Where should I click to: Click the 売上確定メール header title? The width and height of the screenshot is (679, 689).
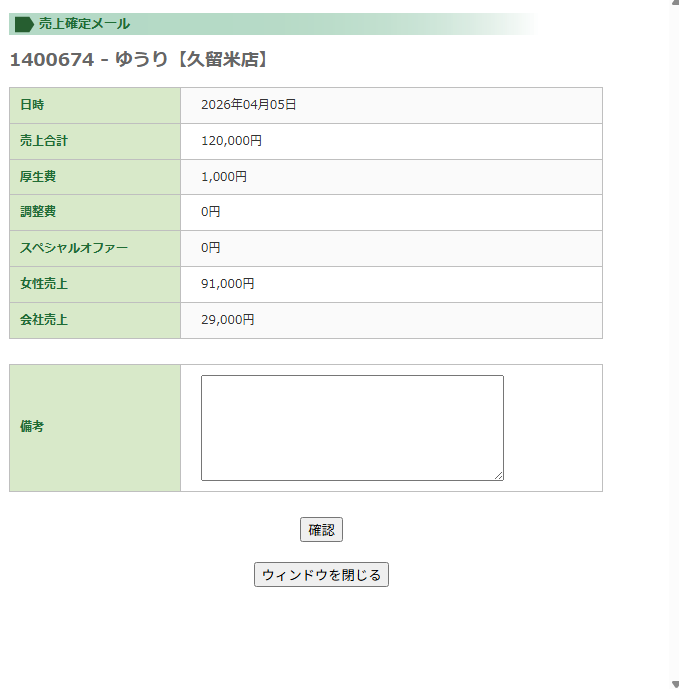point(84,24)
